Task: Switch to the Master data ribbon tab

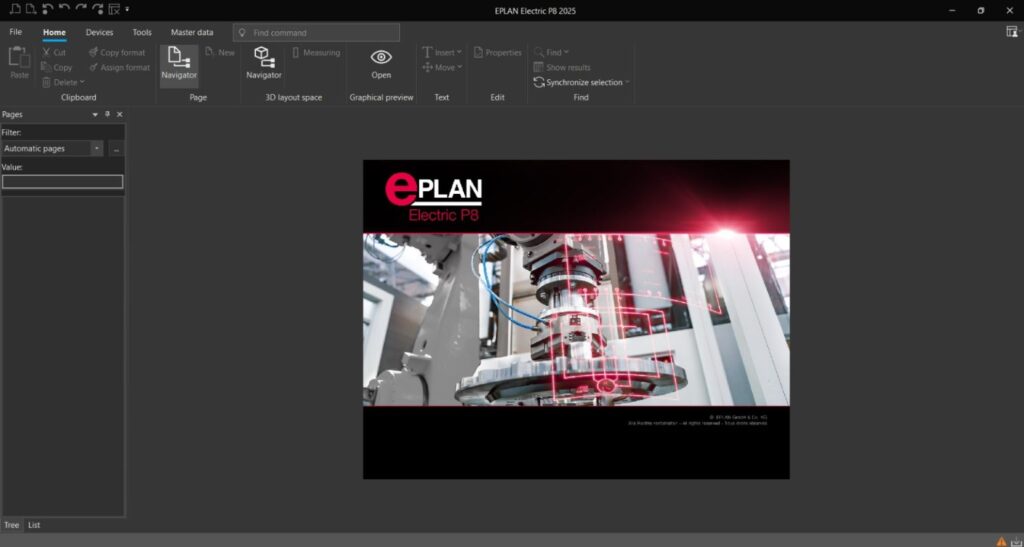Action: [192, 32]
